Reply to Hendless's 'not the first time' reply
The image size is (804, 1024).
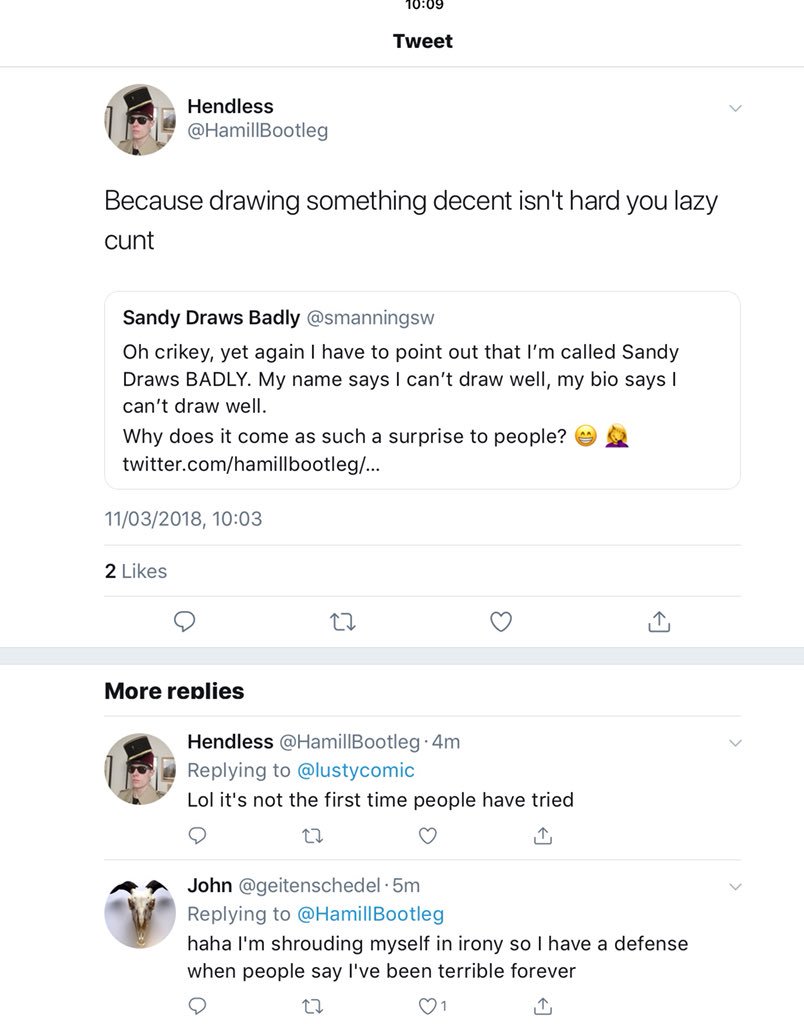coord(198,835)
